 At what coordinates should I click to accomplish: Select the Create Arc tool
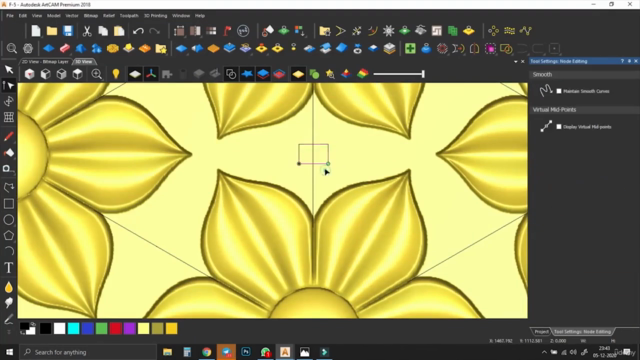click(9, 251)
